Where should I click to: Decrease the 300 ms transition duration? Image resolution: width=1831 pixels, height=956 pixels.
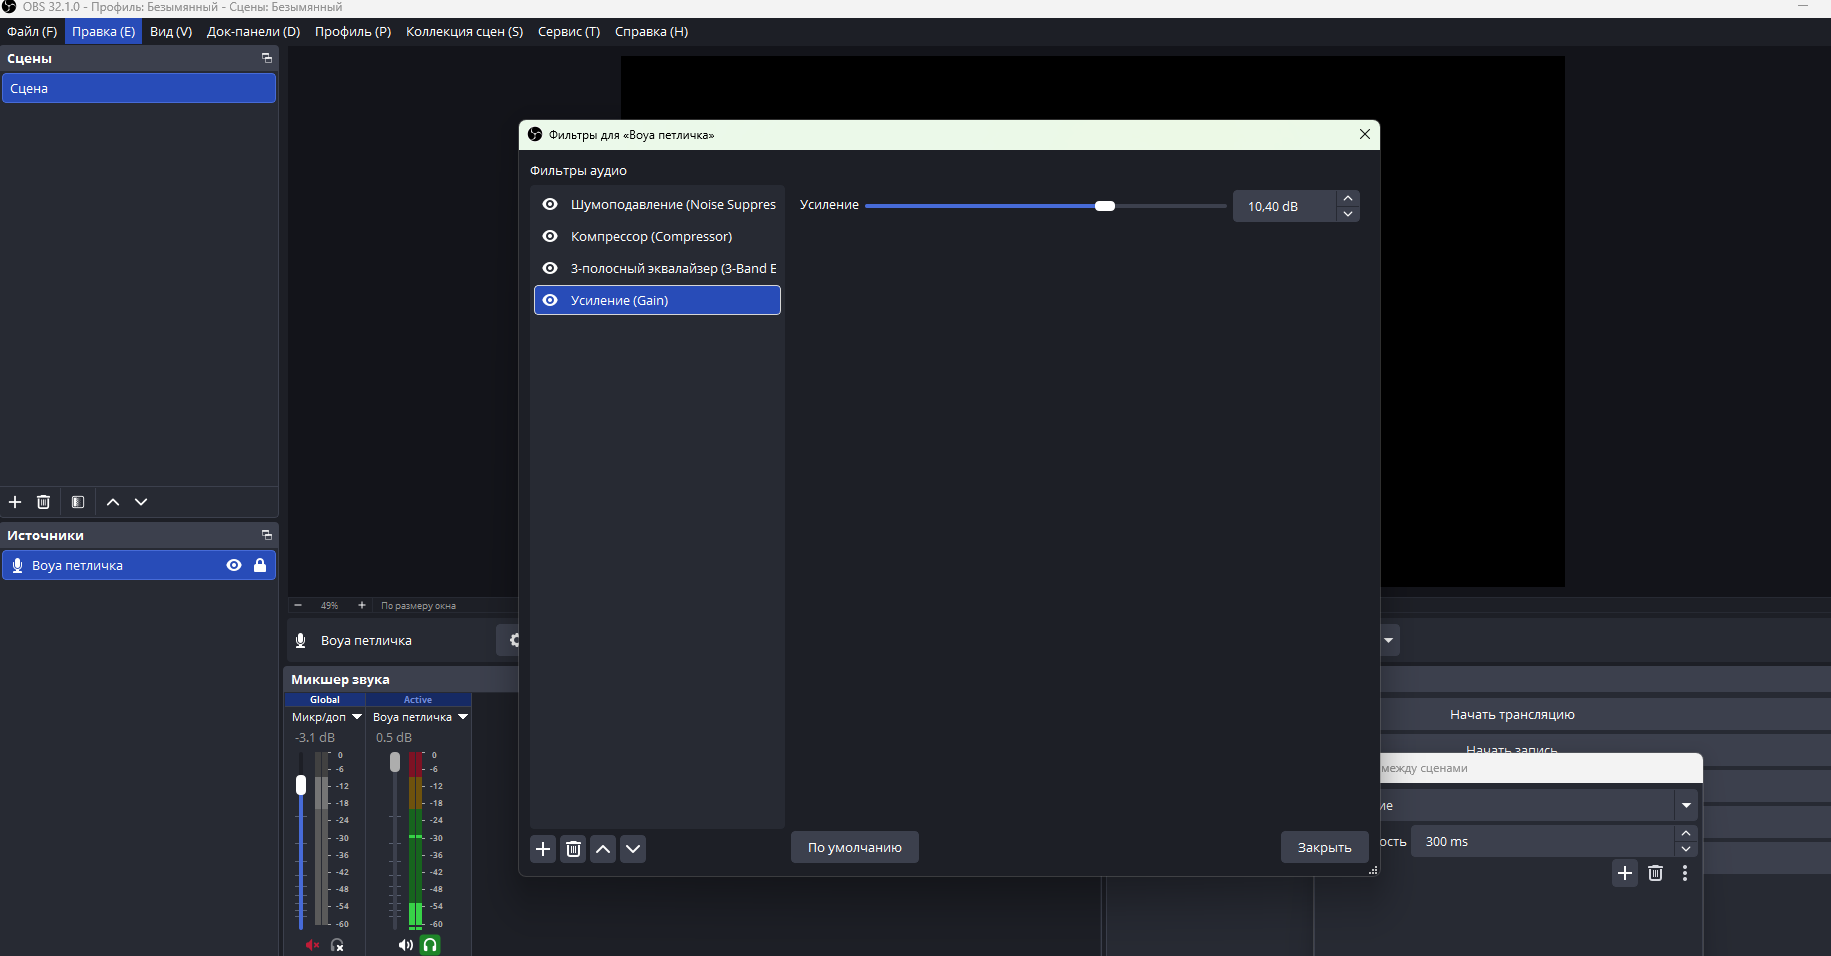[1686, 849]
